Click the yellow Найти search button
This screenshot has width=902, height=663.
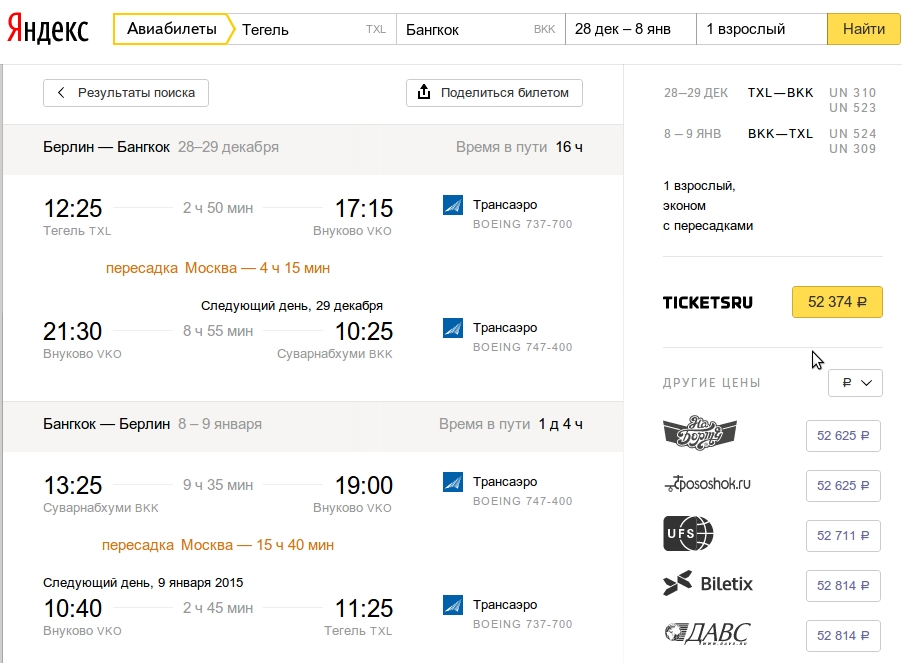coord(863,29)
